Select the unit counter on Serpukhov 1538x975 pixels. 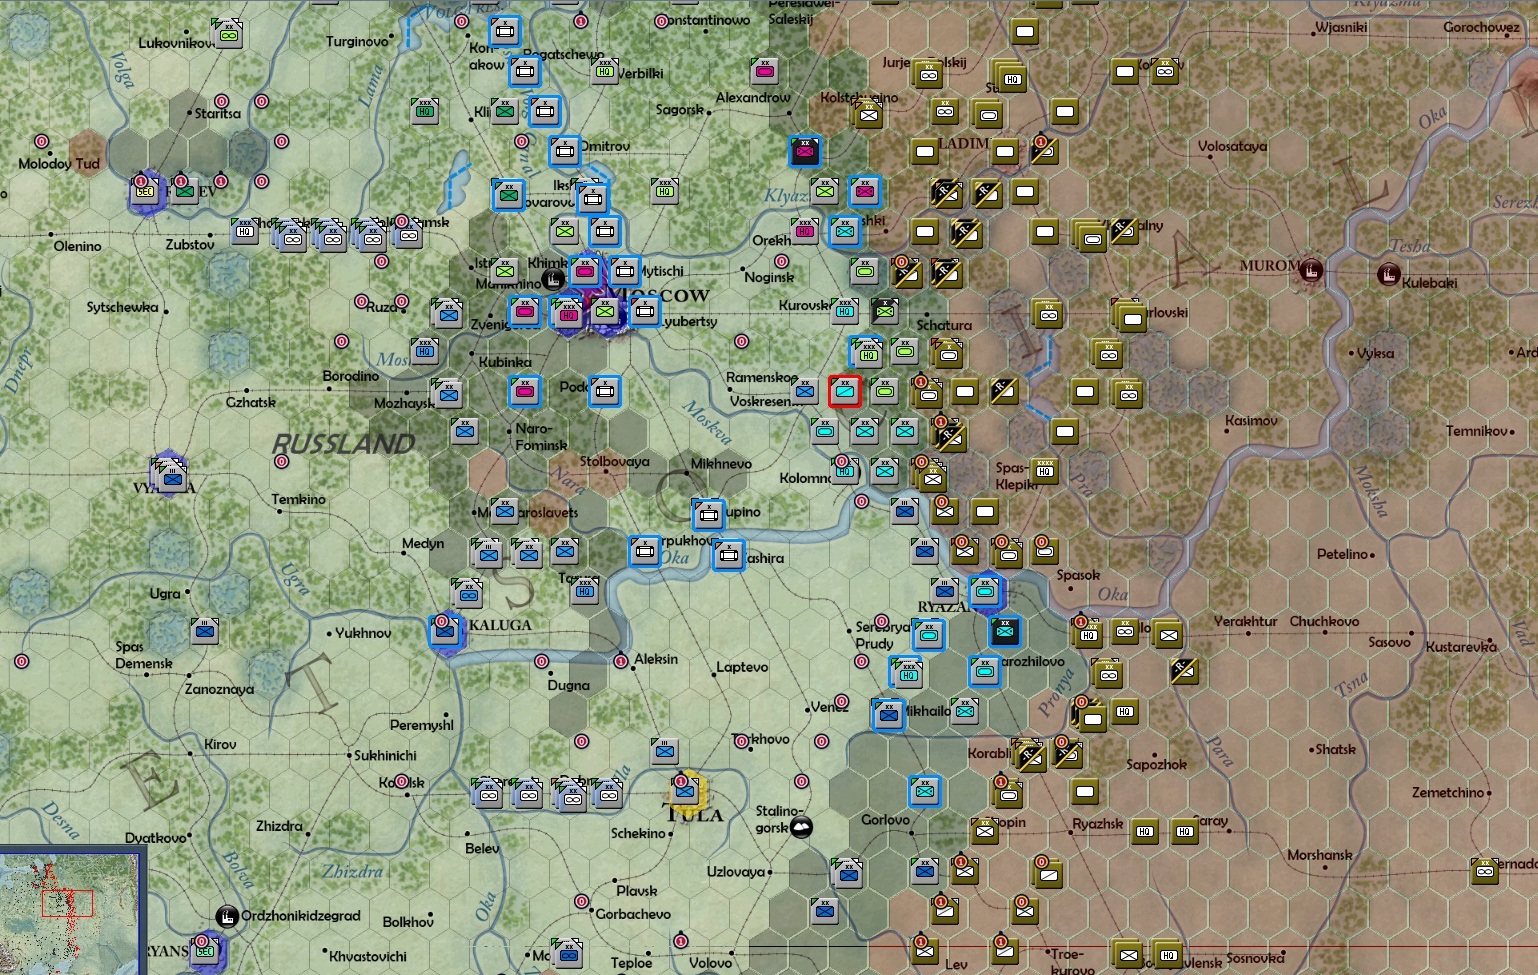645,550
